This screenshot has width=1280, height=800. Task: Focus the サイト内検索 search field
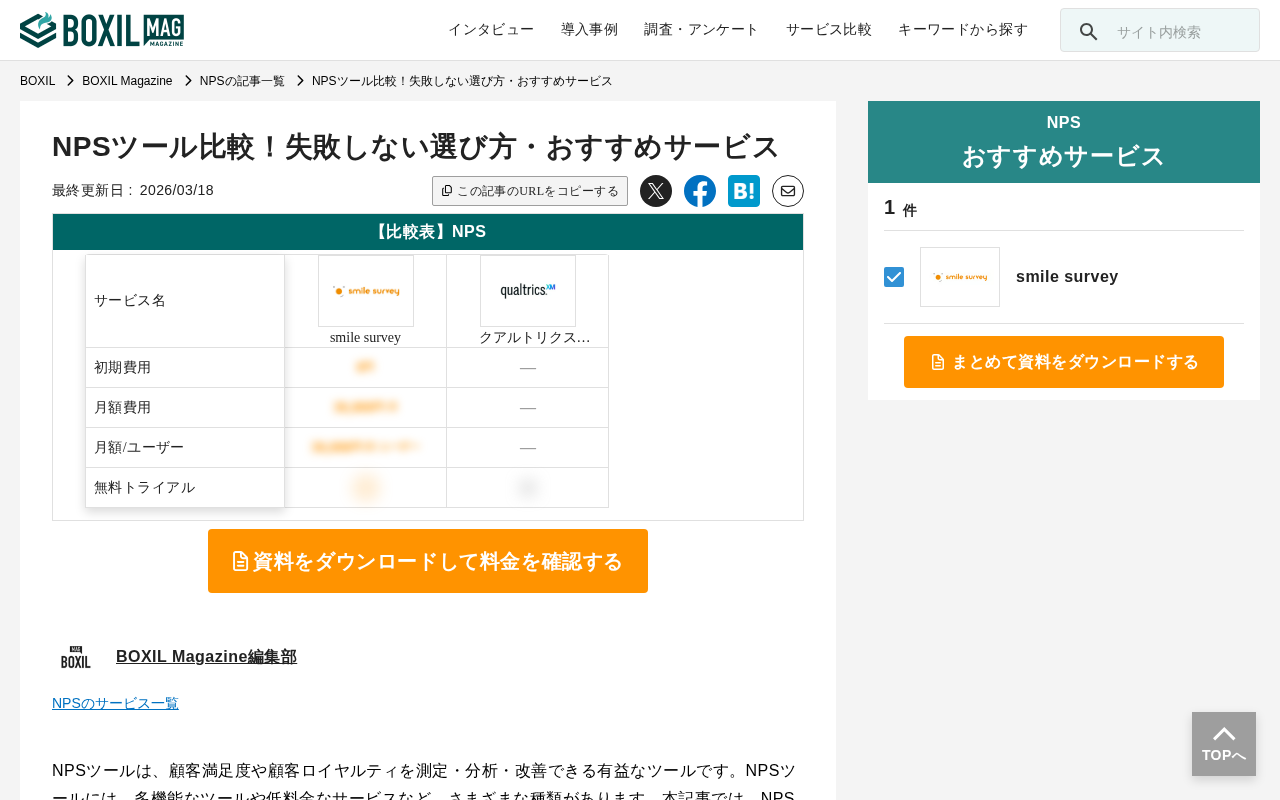1160,30
